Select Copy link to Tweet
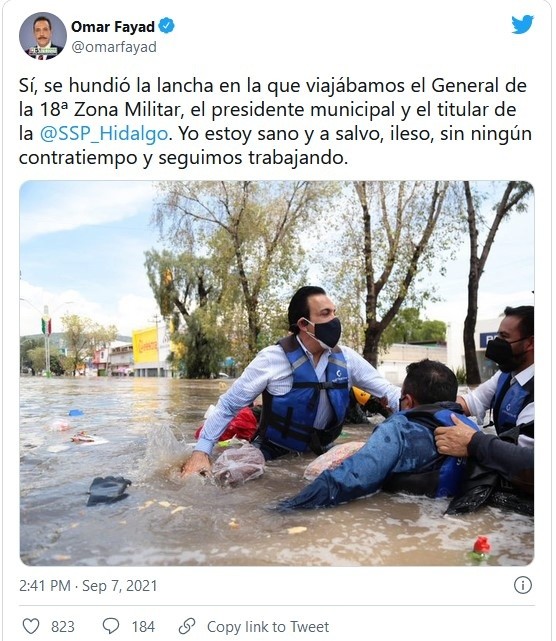Image resolution: width=556 pixels, height=641 pixels. click(268, 626)
